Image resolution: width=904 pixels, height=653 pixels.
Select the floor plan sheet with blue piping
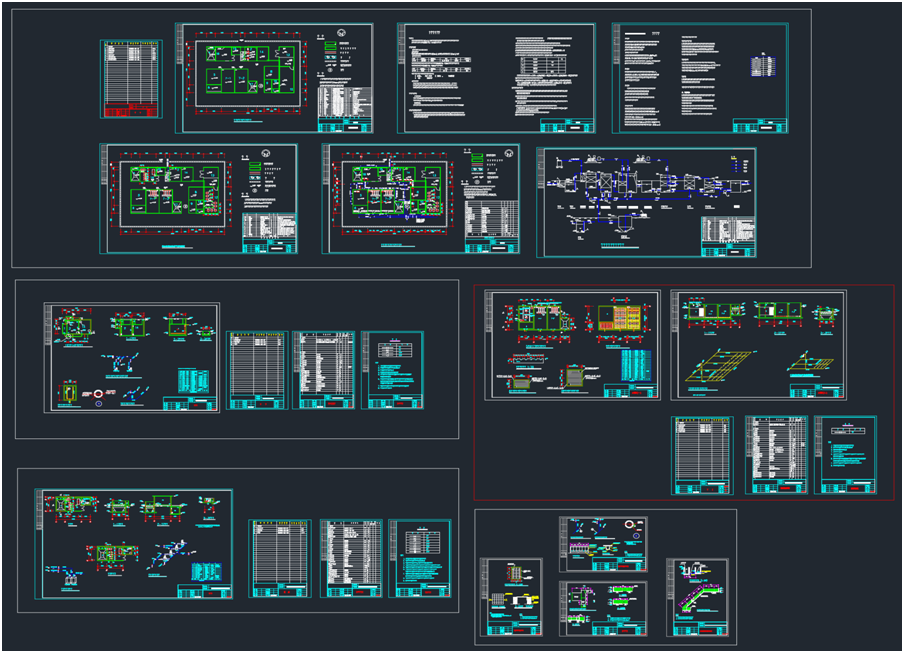point(421,198)
